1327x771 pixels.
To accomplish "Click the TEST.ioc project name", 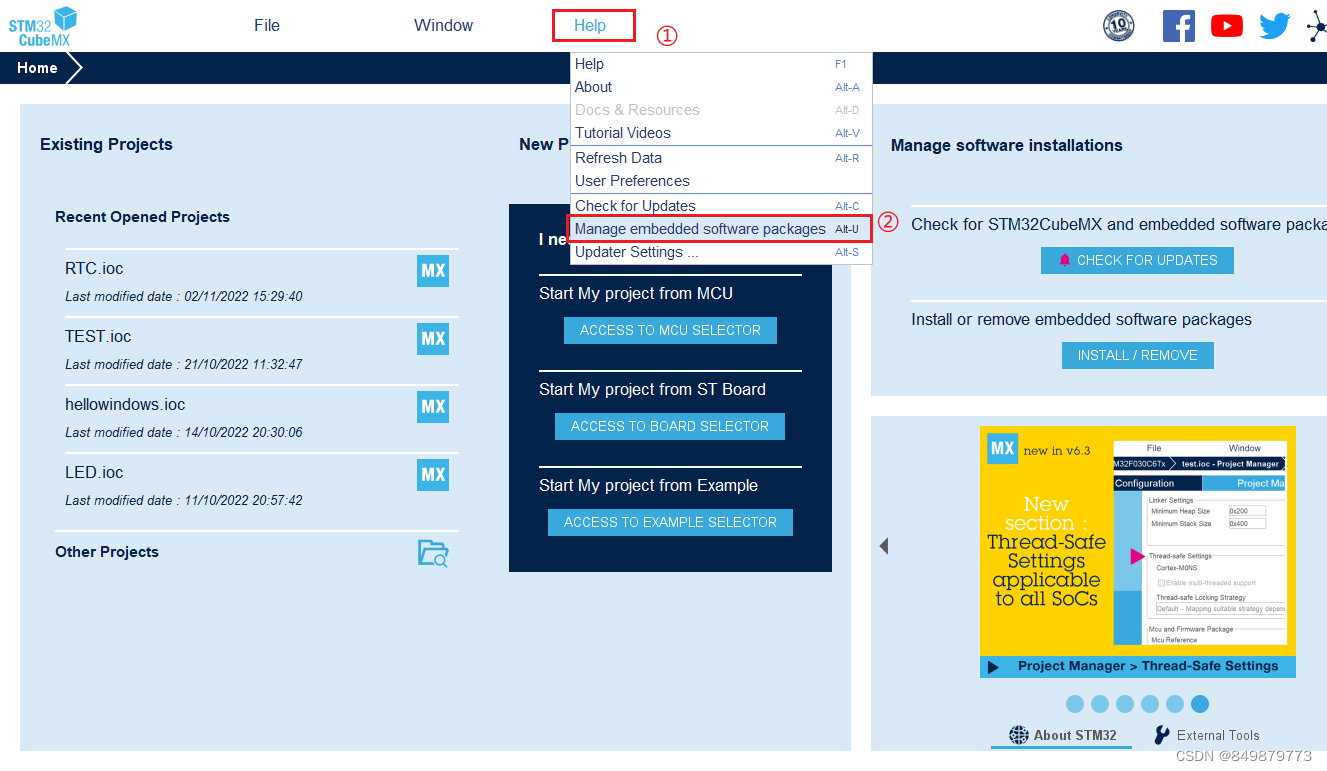I will [x=98, y=337].
